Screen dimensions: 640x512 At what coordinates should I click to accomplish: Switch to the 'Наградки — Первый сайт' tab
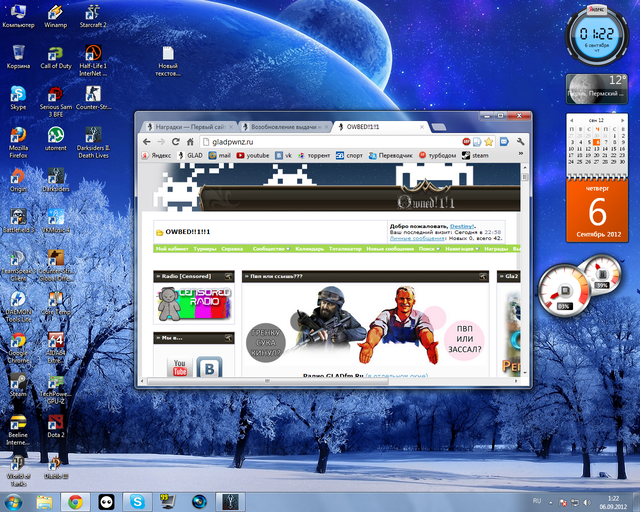tap(187, 126)
